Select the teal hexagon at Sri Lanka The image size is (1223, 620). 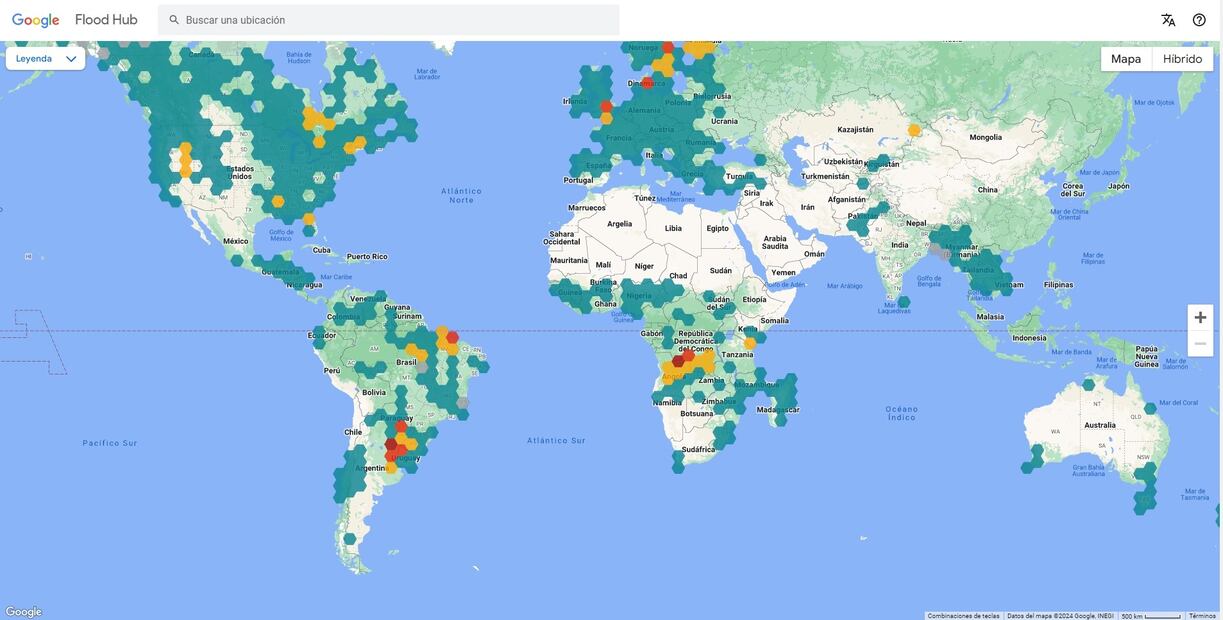click(x=904, y=301)
